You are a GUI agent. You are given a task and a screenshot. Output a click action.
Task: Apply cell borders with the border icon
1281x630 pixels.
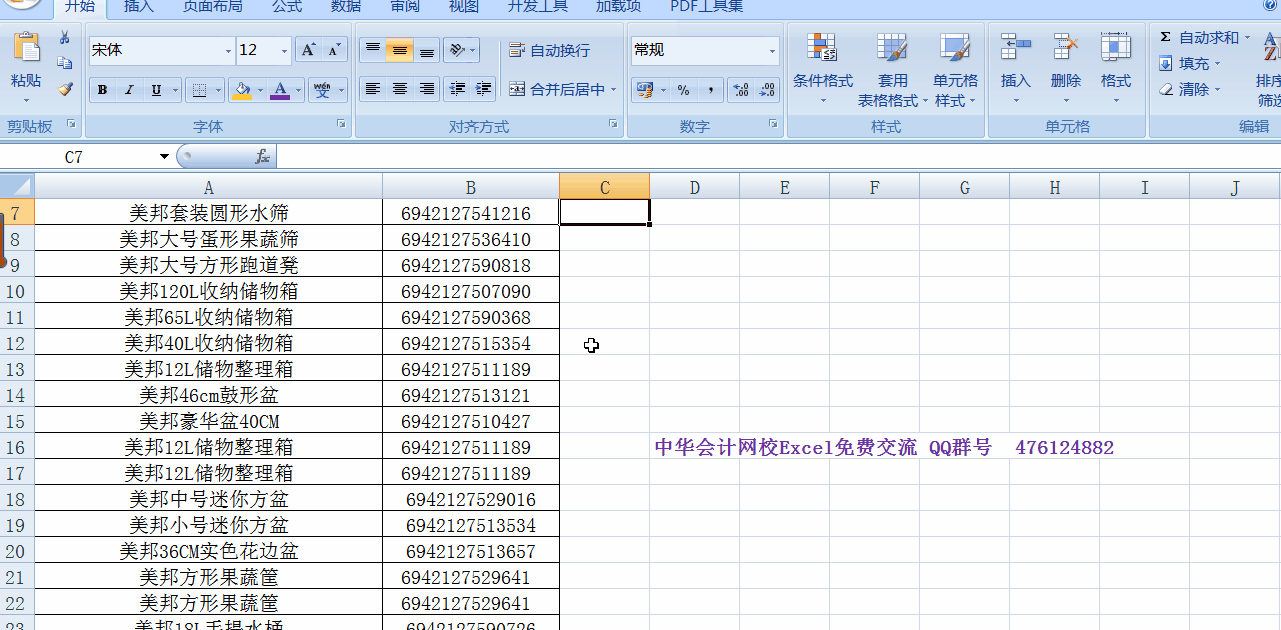click(x=199, y=90)
